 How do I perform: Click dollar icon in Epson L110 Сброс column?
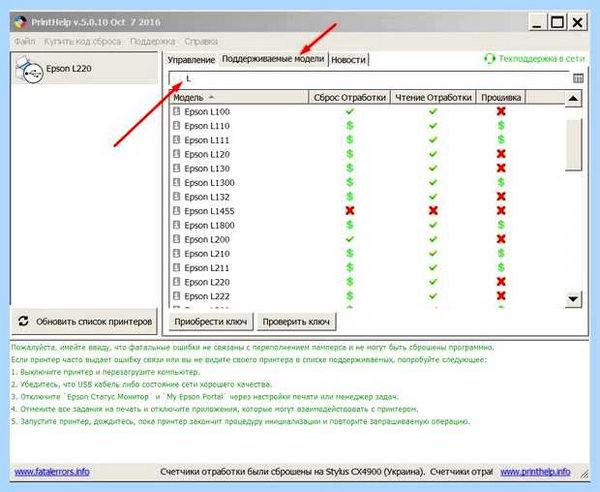349,125
